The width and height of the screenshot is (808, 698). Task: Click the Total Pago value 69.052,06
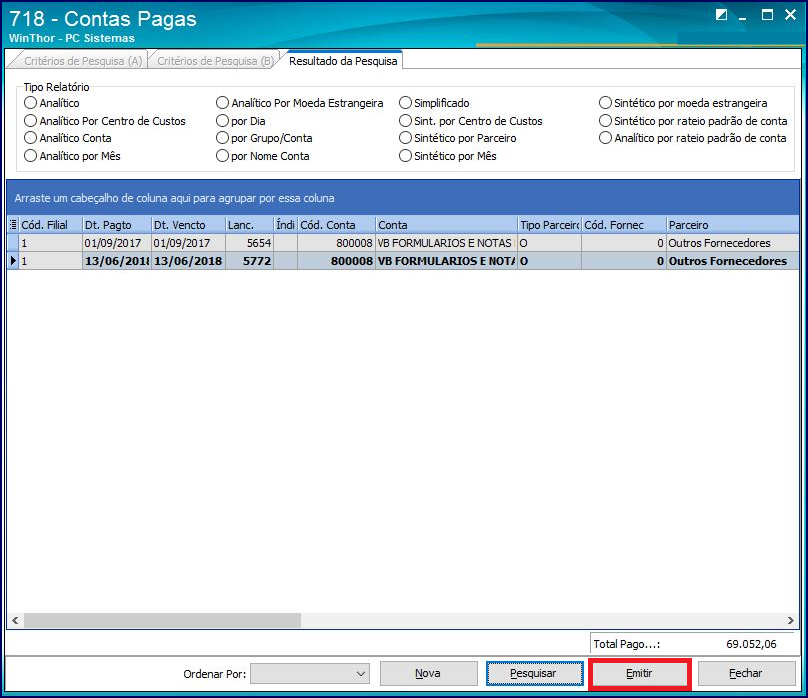pyautogui.click(x=751, y=644)
